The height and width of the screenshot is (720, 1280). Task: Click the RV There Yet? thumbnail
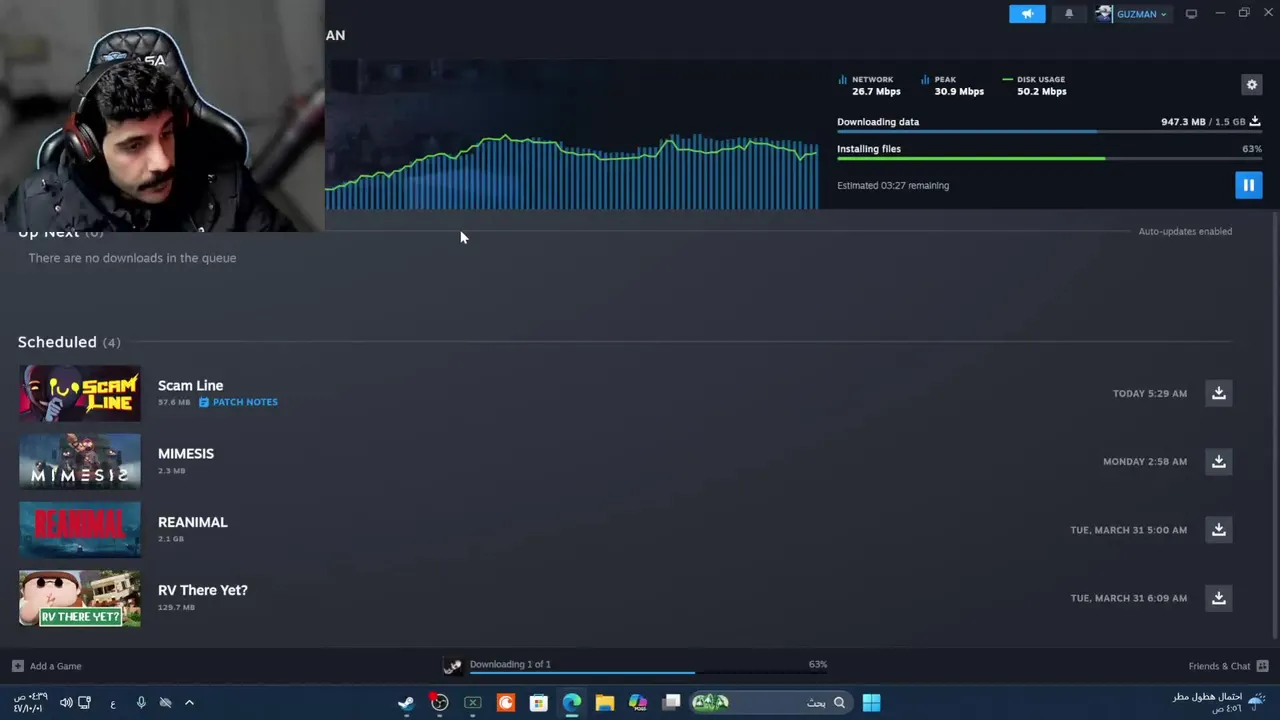click(80, 598)
